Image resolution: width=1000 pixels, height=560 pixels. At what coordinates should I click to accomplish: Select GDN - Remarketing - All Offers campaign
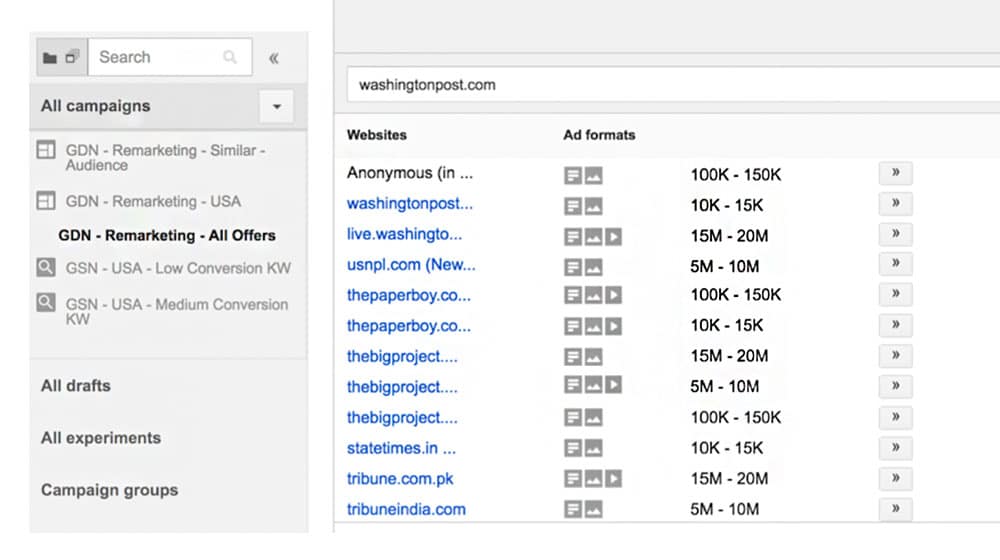click(167, 235)
